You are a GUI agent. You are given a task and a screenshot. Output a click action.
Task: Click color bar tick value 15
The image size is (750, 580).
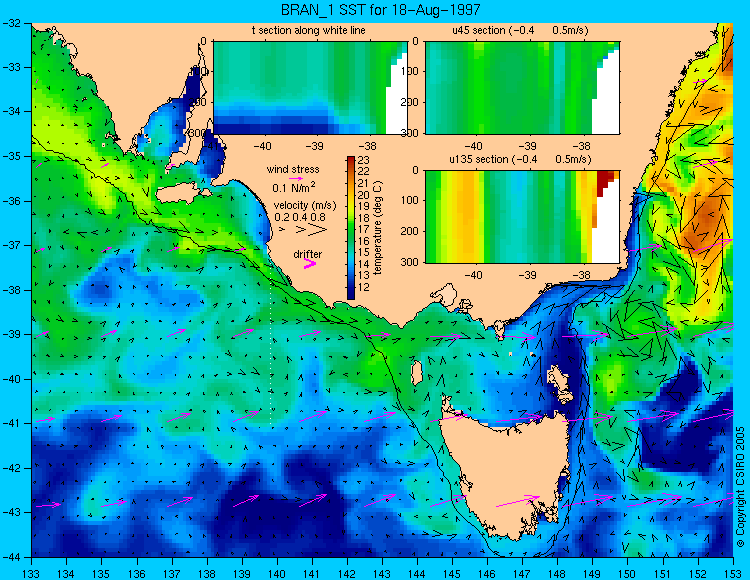tap(364, 252)
